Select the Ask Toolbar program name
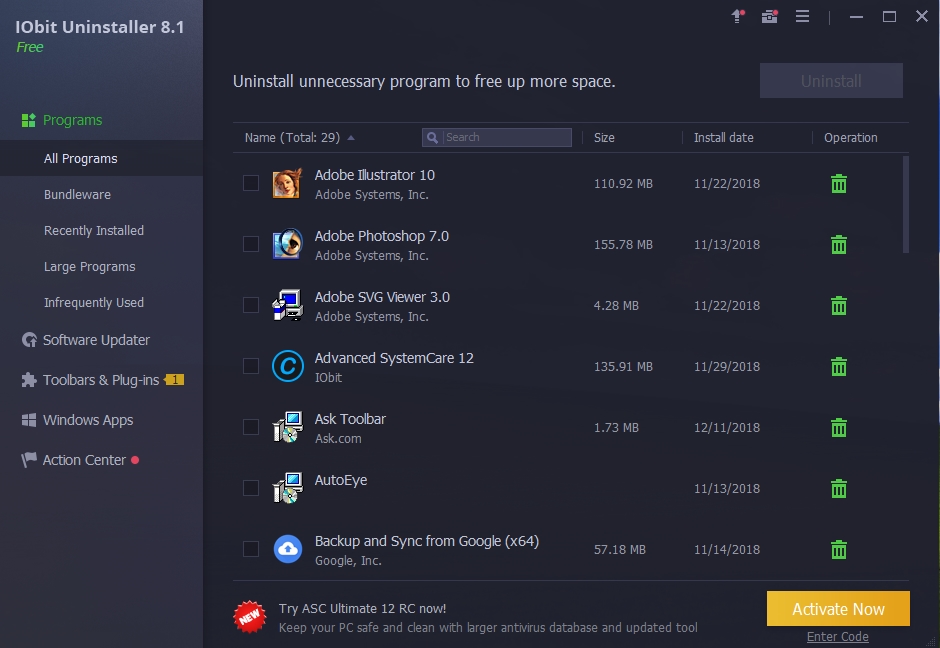 tap(350, 419)
